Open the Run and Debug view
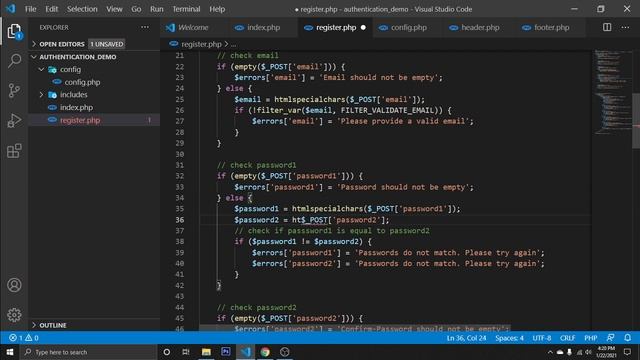Image resolution: width=640 pixels, height=360 pixels. pos(14,121)
